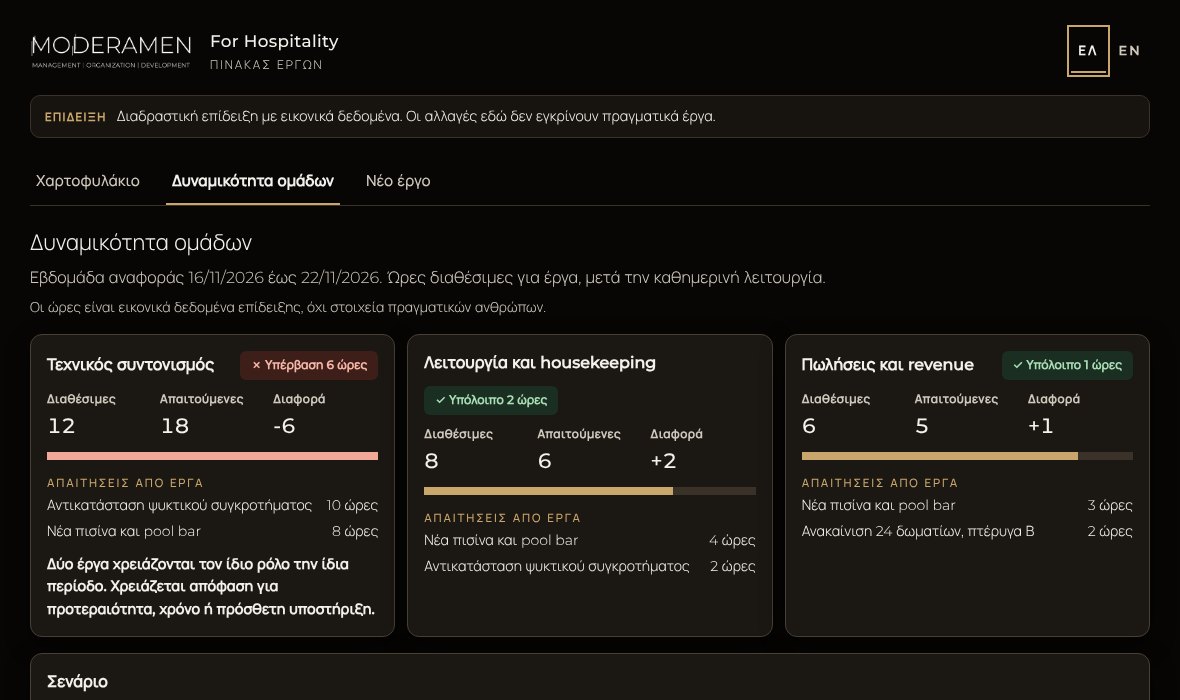
Task: Click the -6 difference value
Action: [x=284, y=426]
